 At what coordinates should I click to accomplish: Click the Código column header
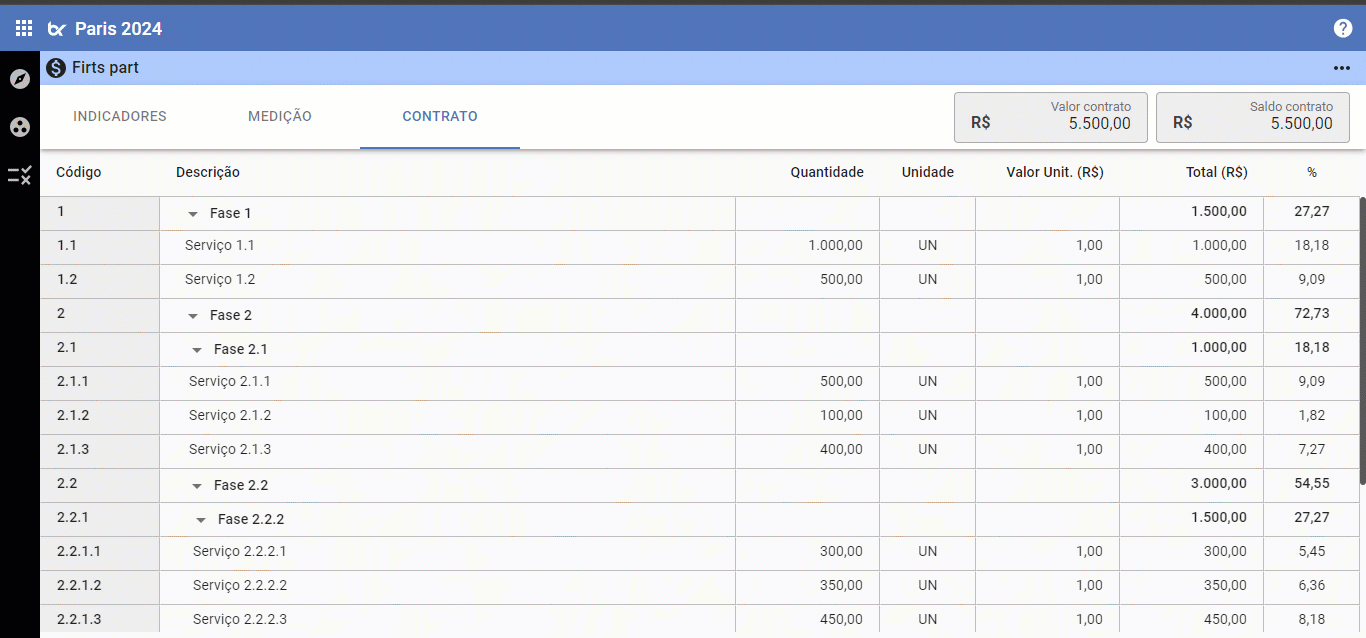point(79,172)
